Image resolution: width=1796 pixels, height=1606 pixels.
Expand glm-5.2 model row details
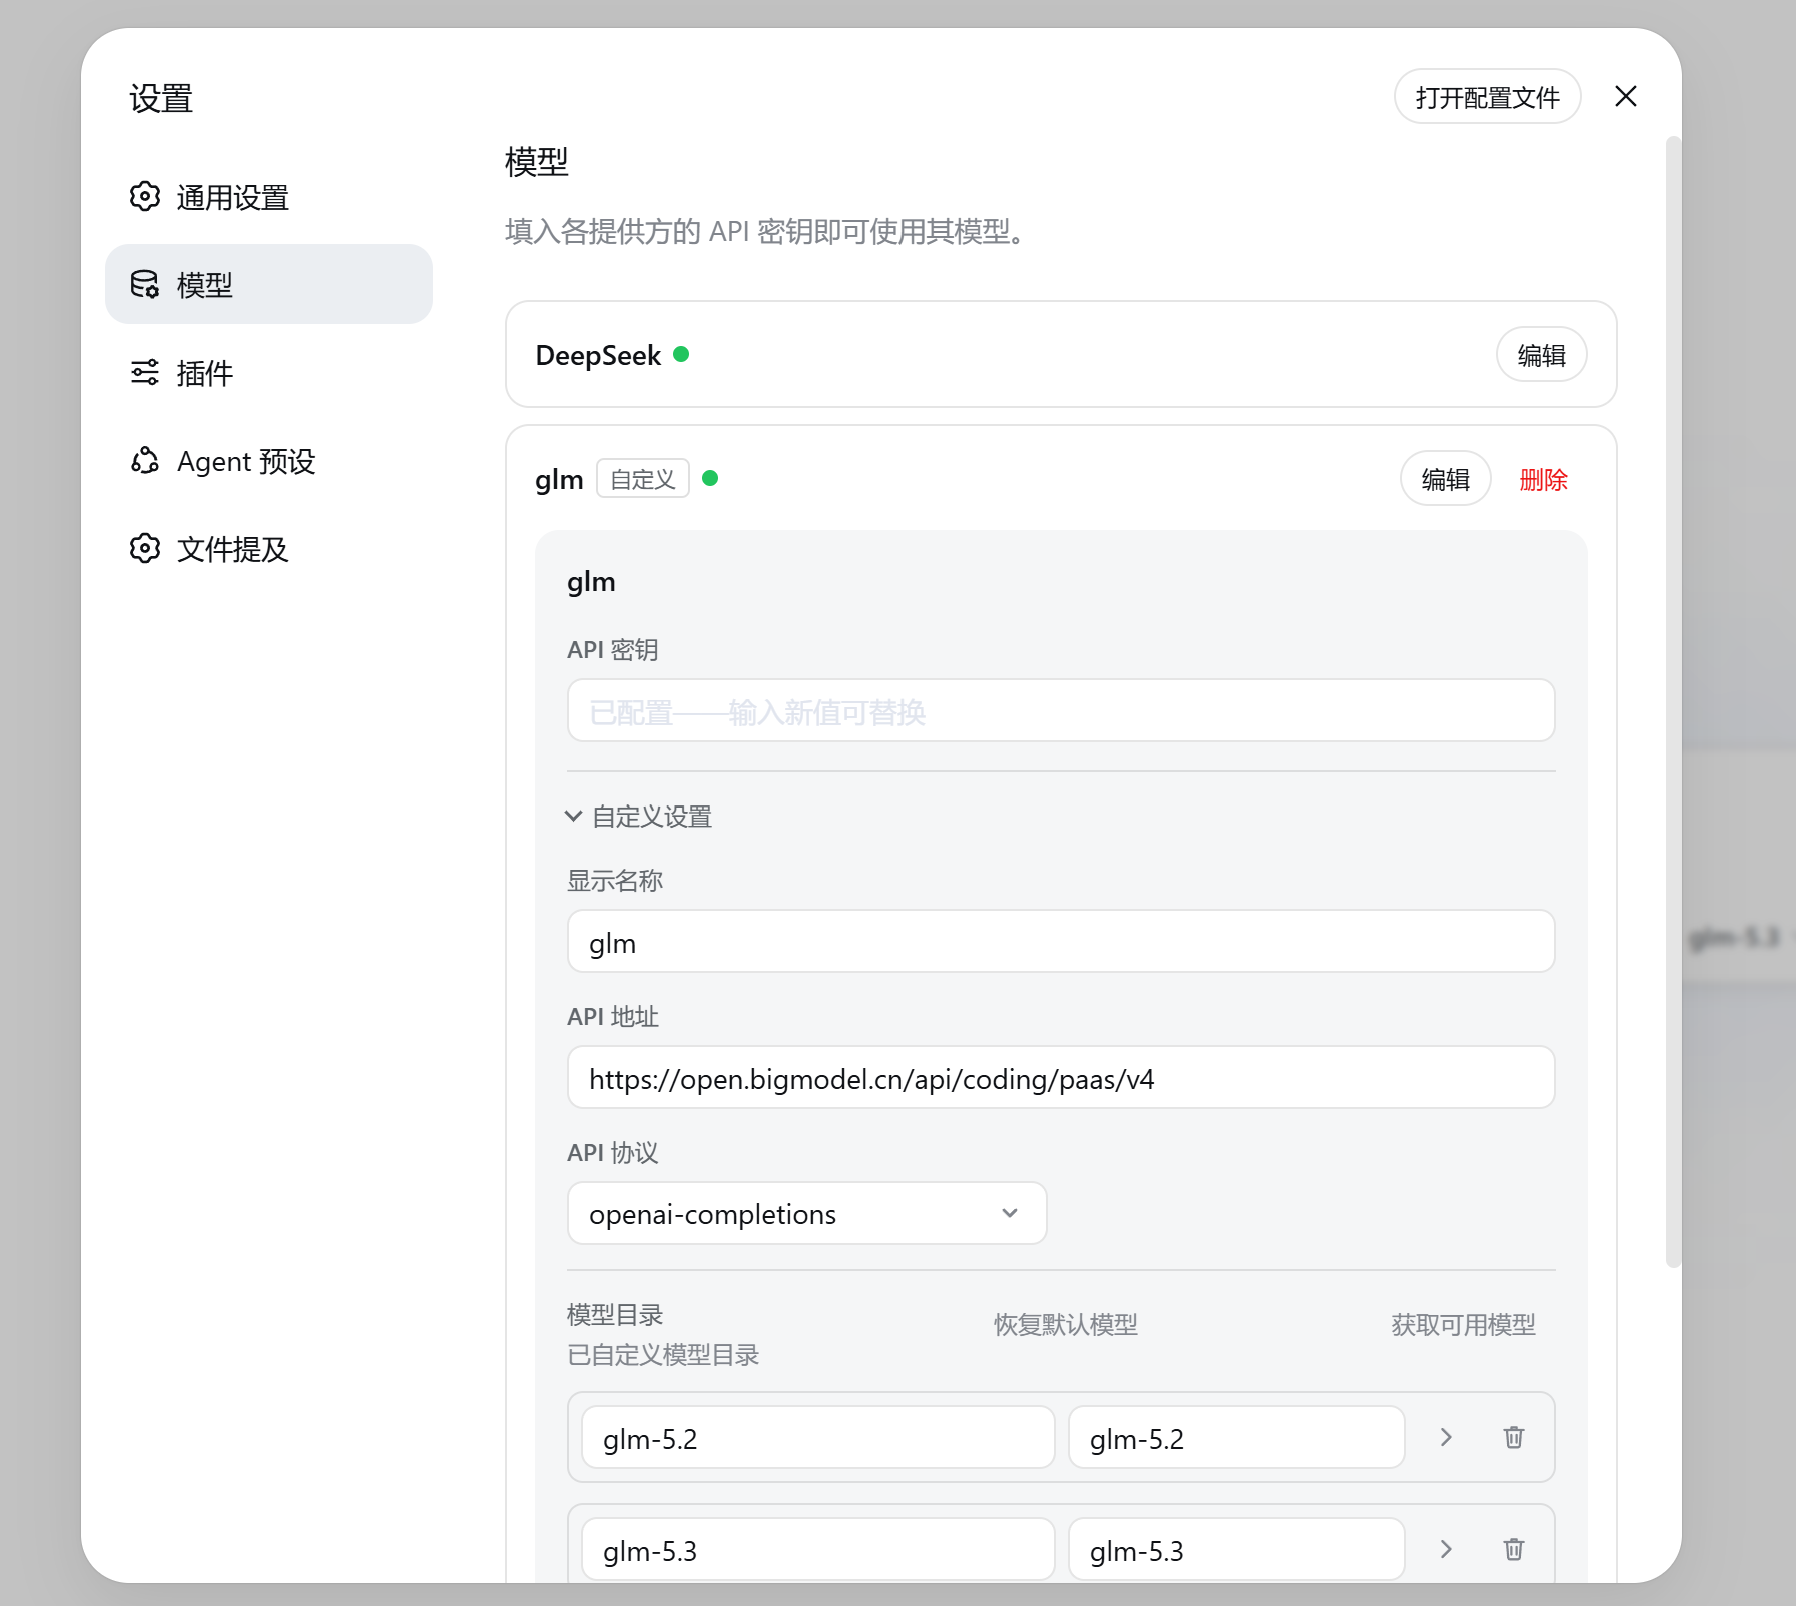coord(1446,1437)
